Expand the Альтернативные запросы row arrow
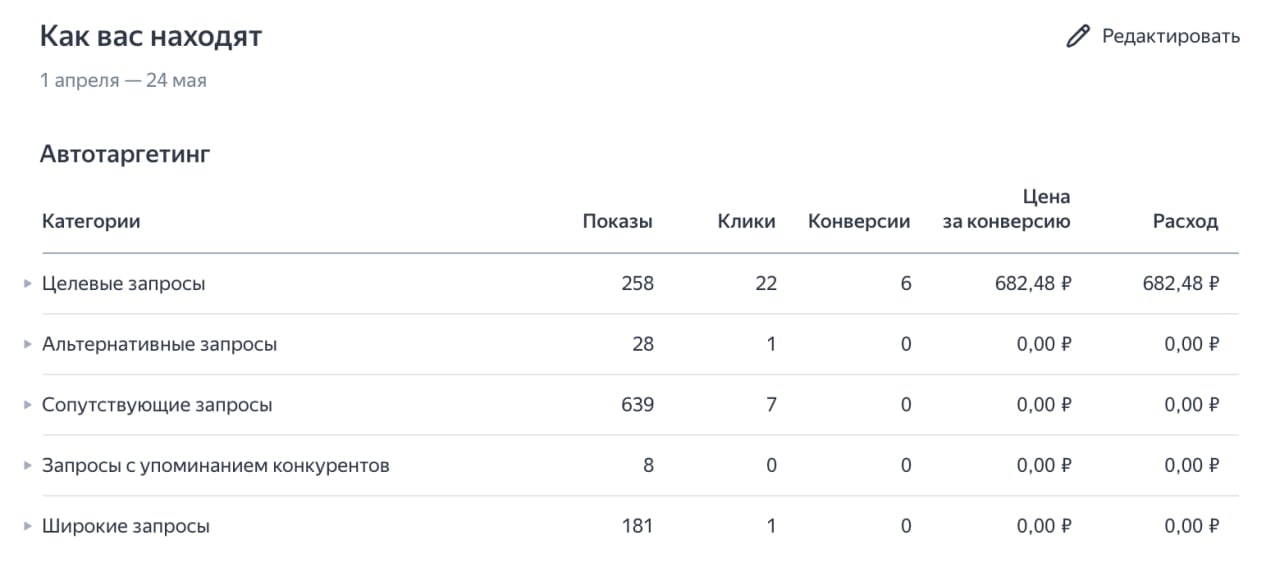Screen dimensions: 1280x567 28,344
